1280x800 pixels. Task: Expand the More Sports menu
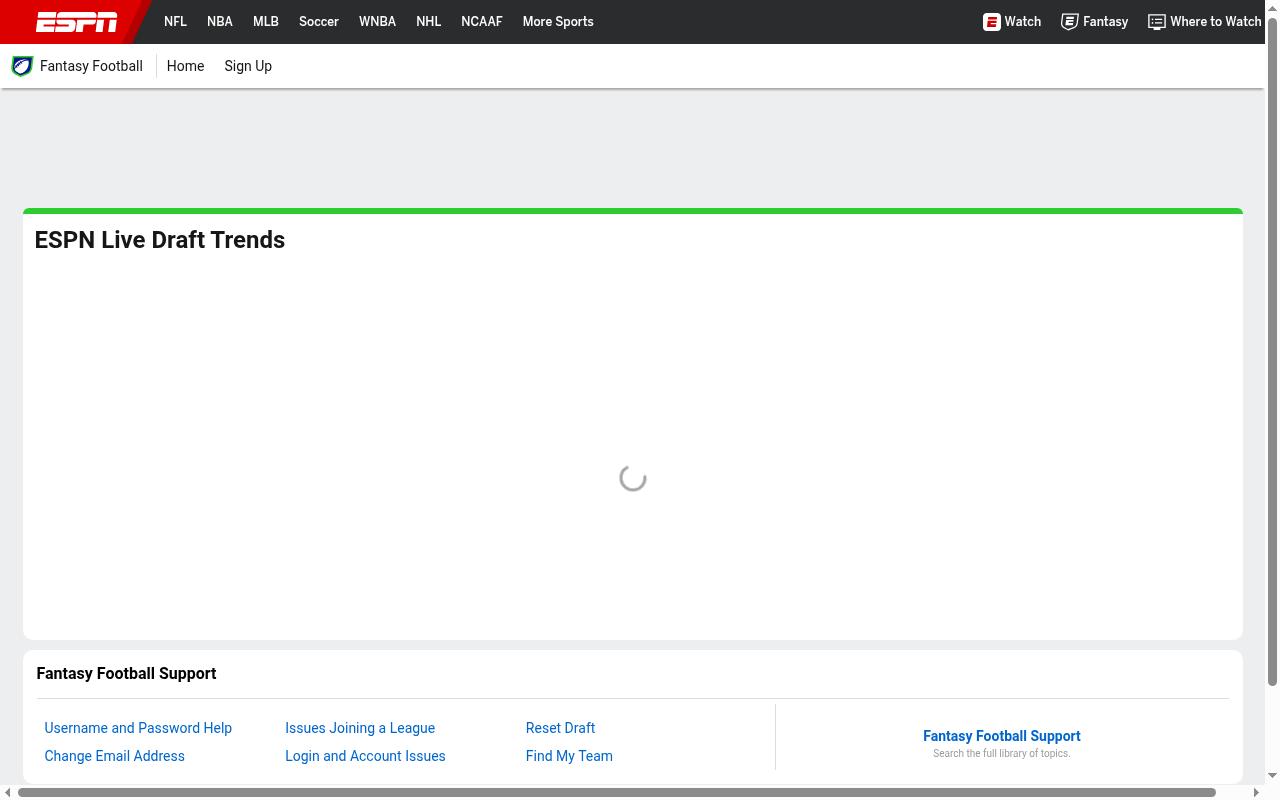[x=558, y=21]
